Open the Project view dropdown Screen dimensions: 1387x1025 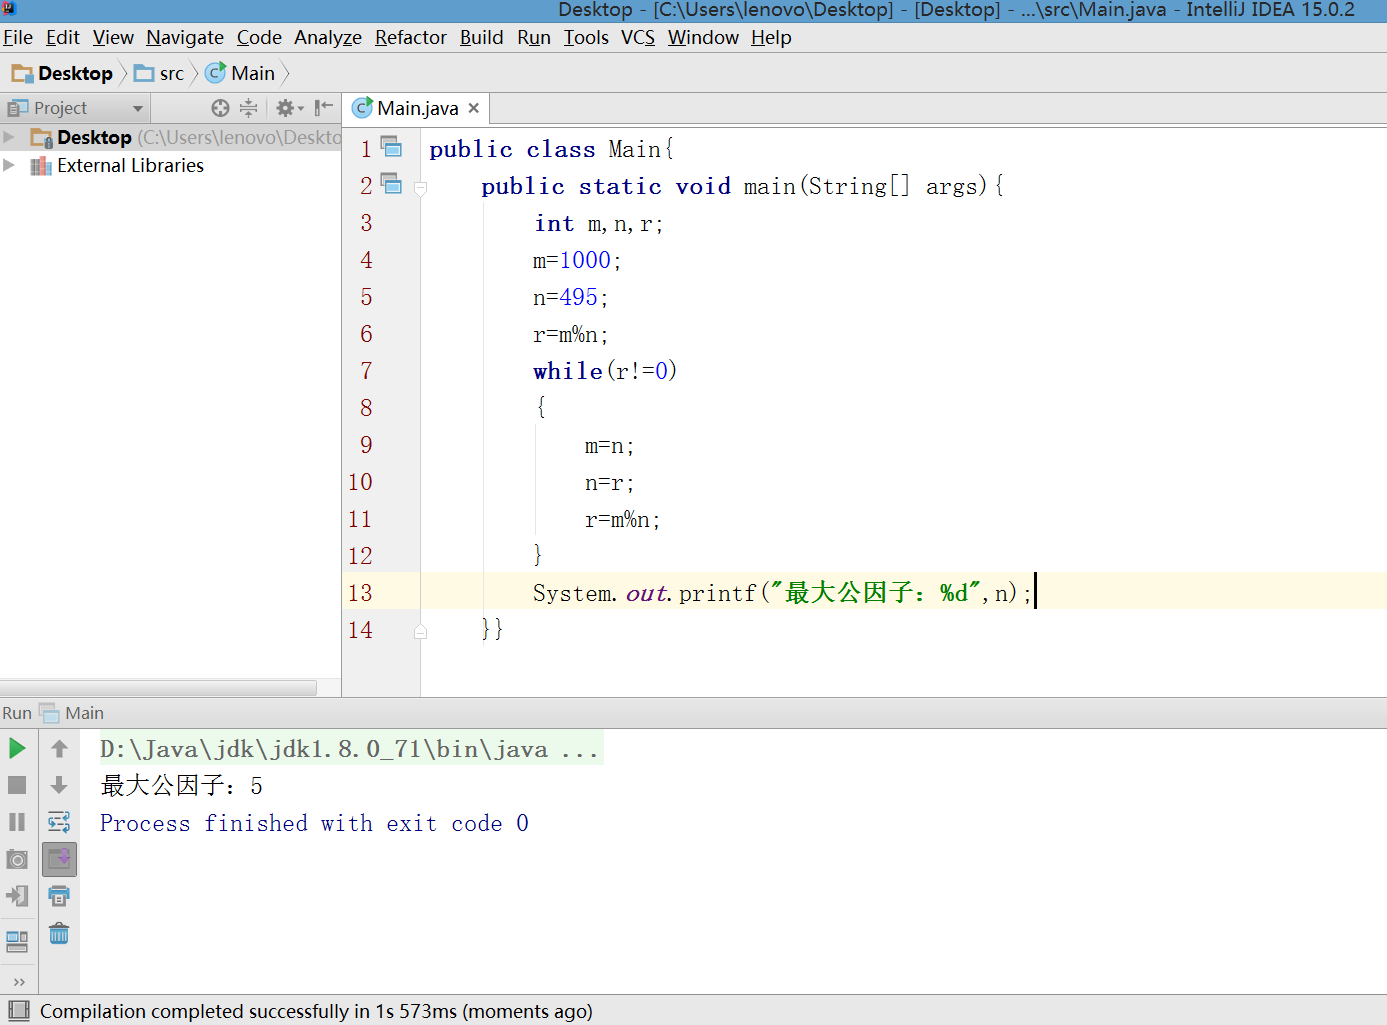(x=138, y=108)
